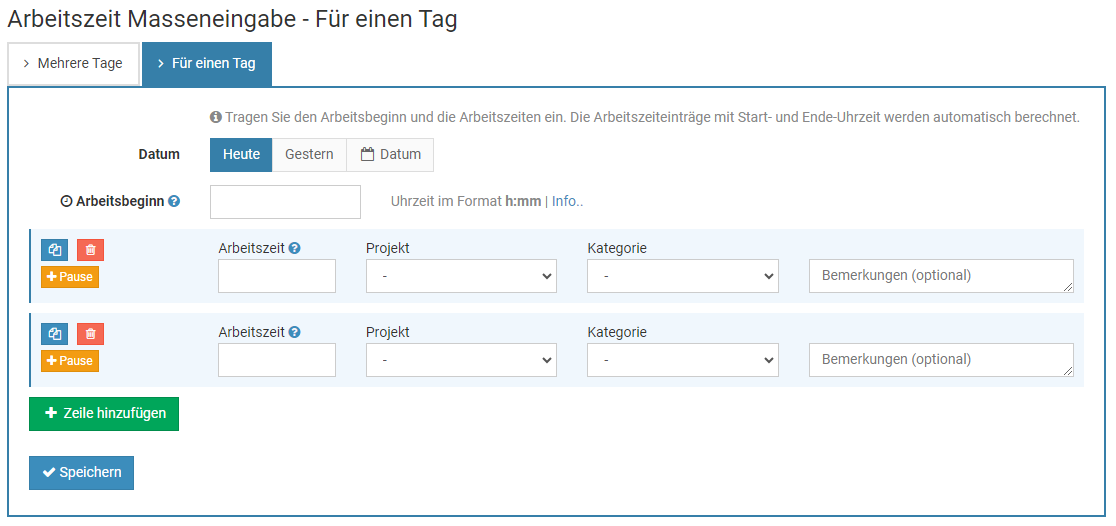
Task: Select Gestern as the date
Action: coord(309,155)
